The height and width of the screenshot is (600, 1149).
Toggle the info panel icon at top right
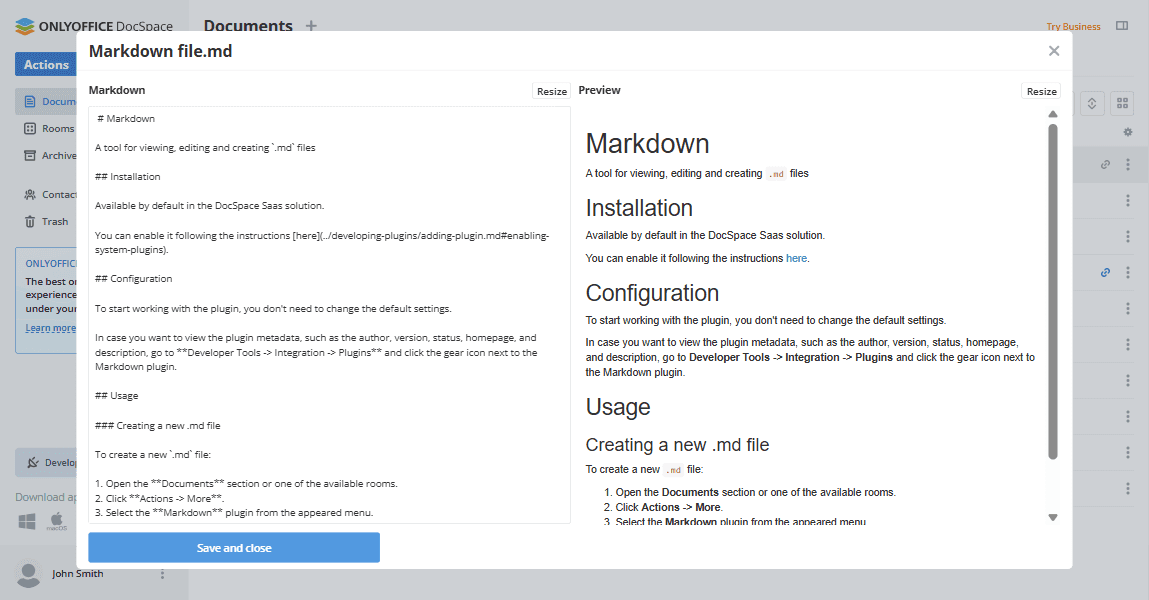(1122, 26)
